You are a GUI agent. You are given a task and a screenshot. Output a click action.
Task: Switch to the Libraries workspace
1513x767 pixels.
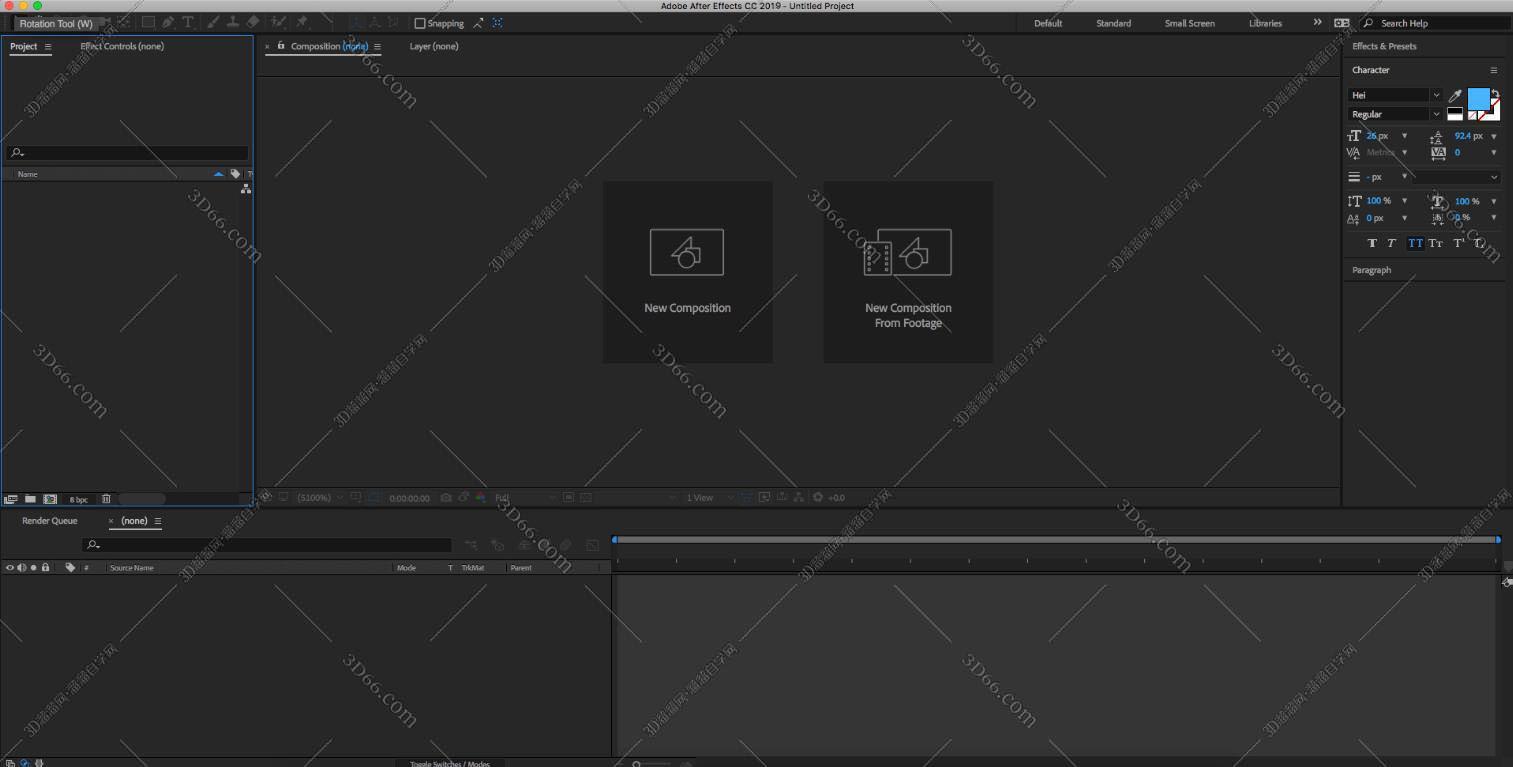tap(1265, 23)
